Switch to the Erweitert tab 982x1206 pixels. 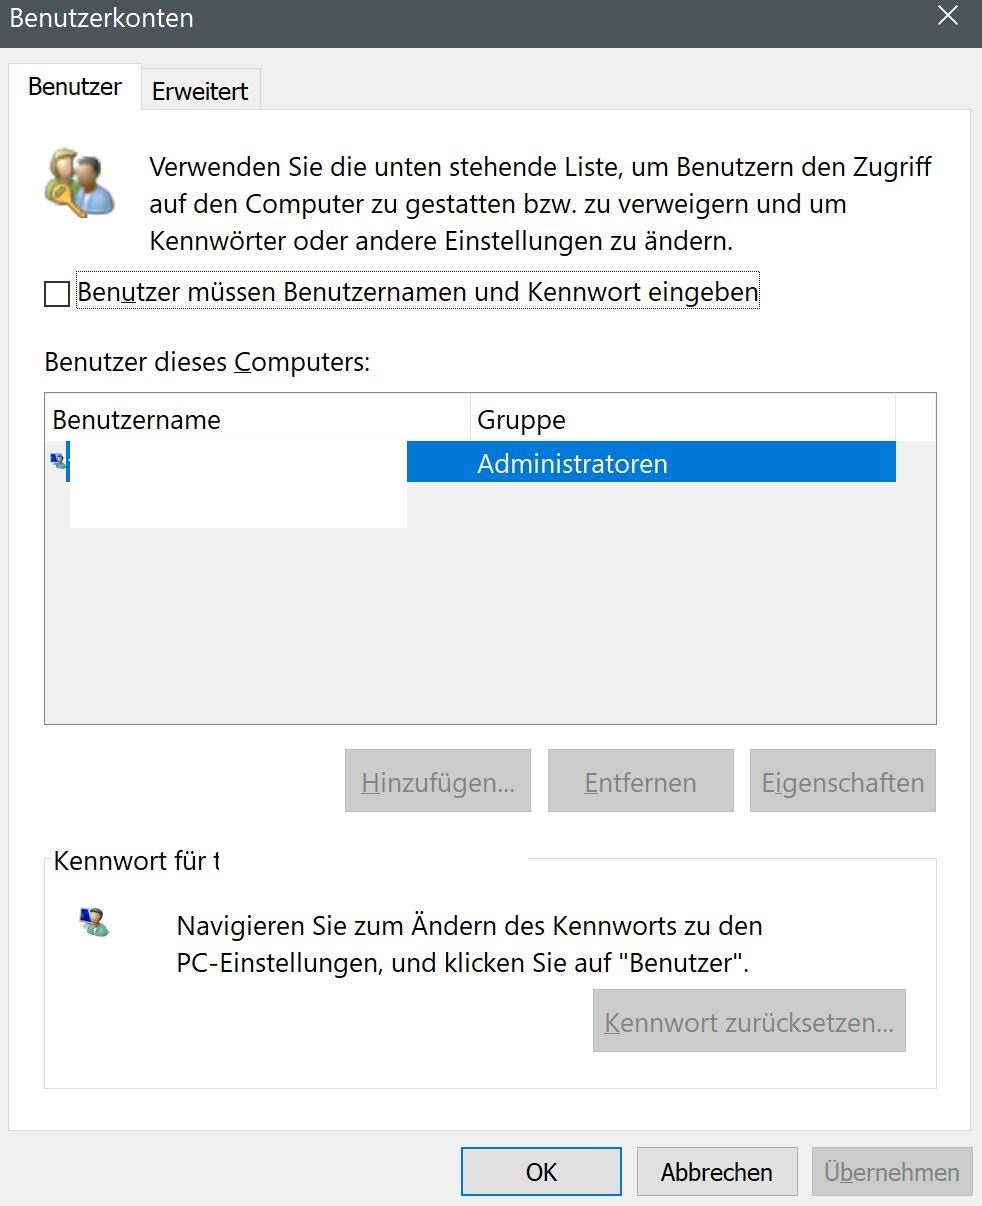[x=200, y=91]
